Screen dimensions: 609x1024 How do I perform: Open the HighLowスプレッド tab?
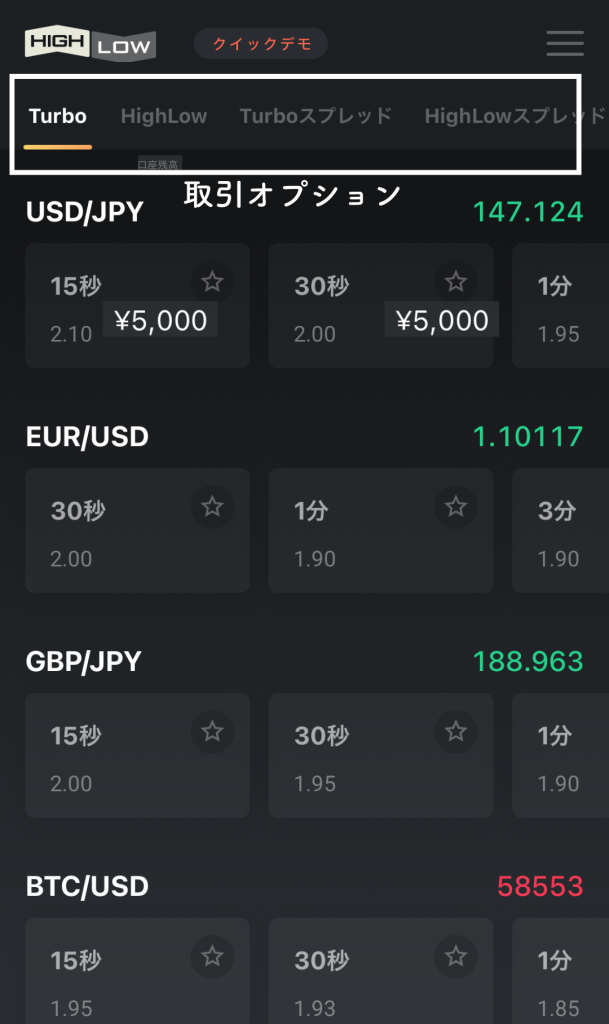point(514,116)
